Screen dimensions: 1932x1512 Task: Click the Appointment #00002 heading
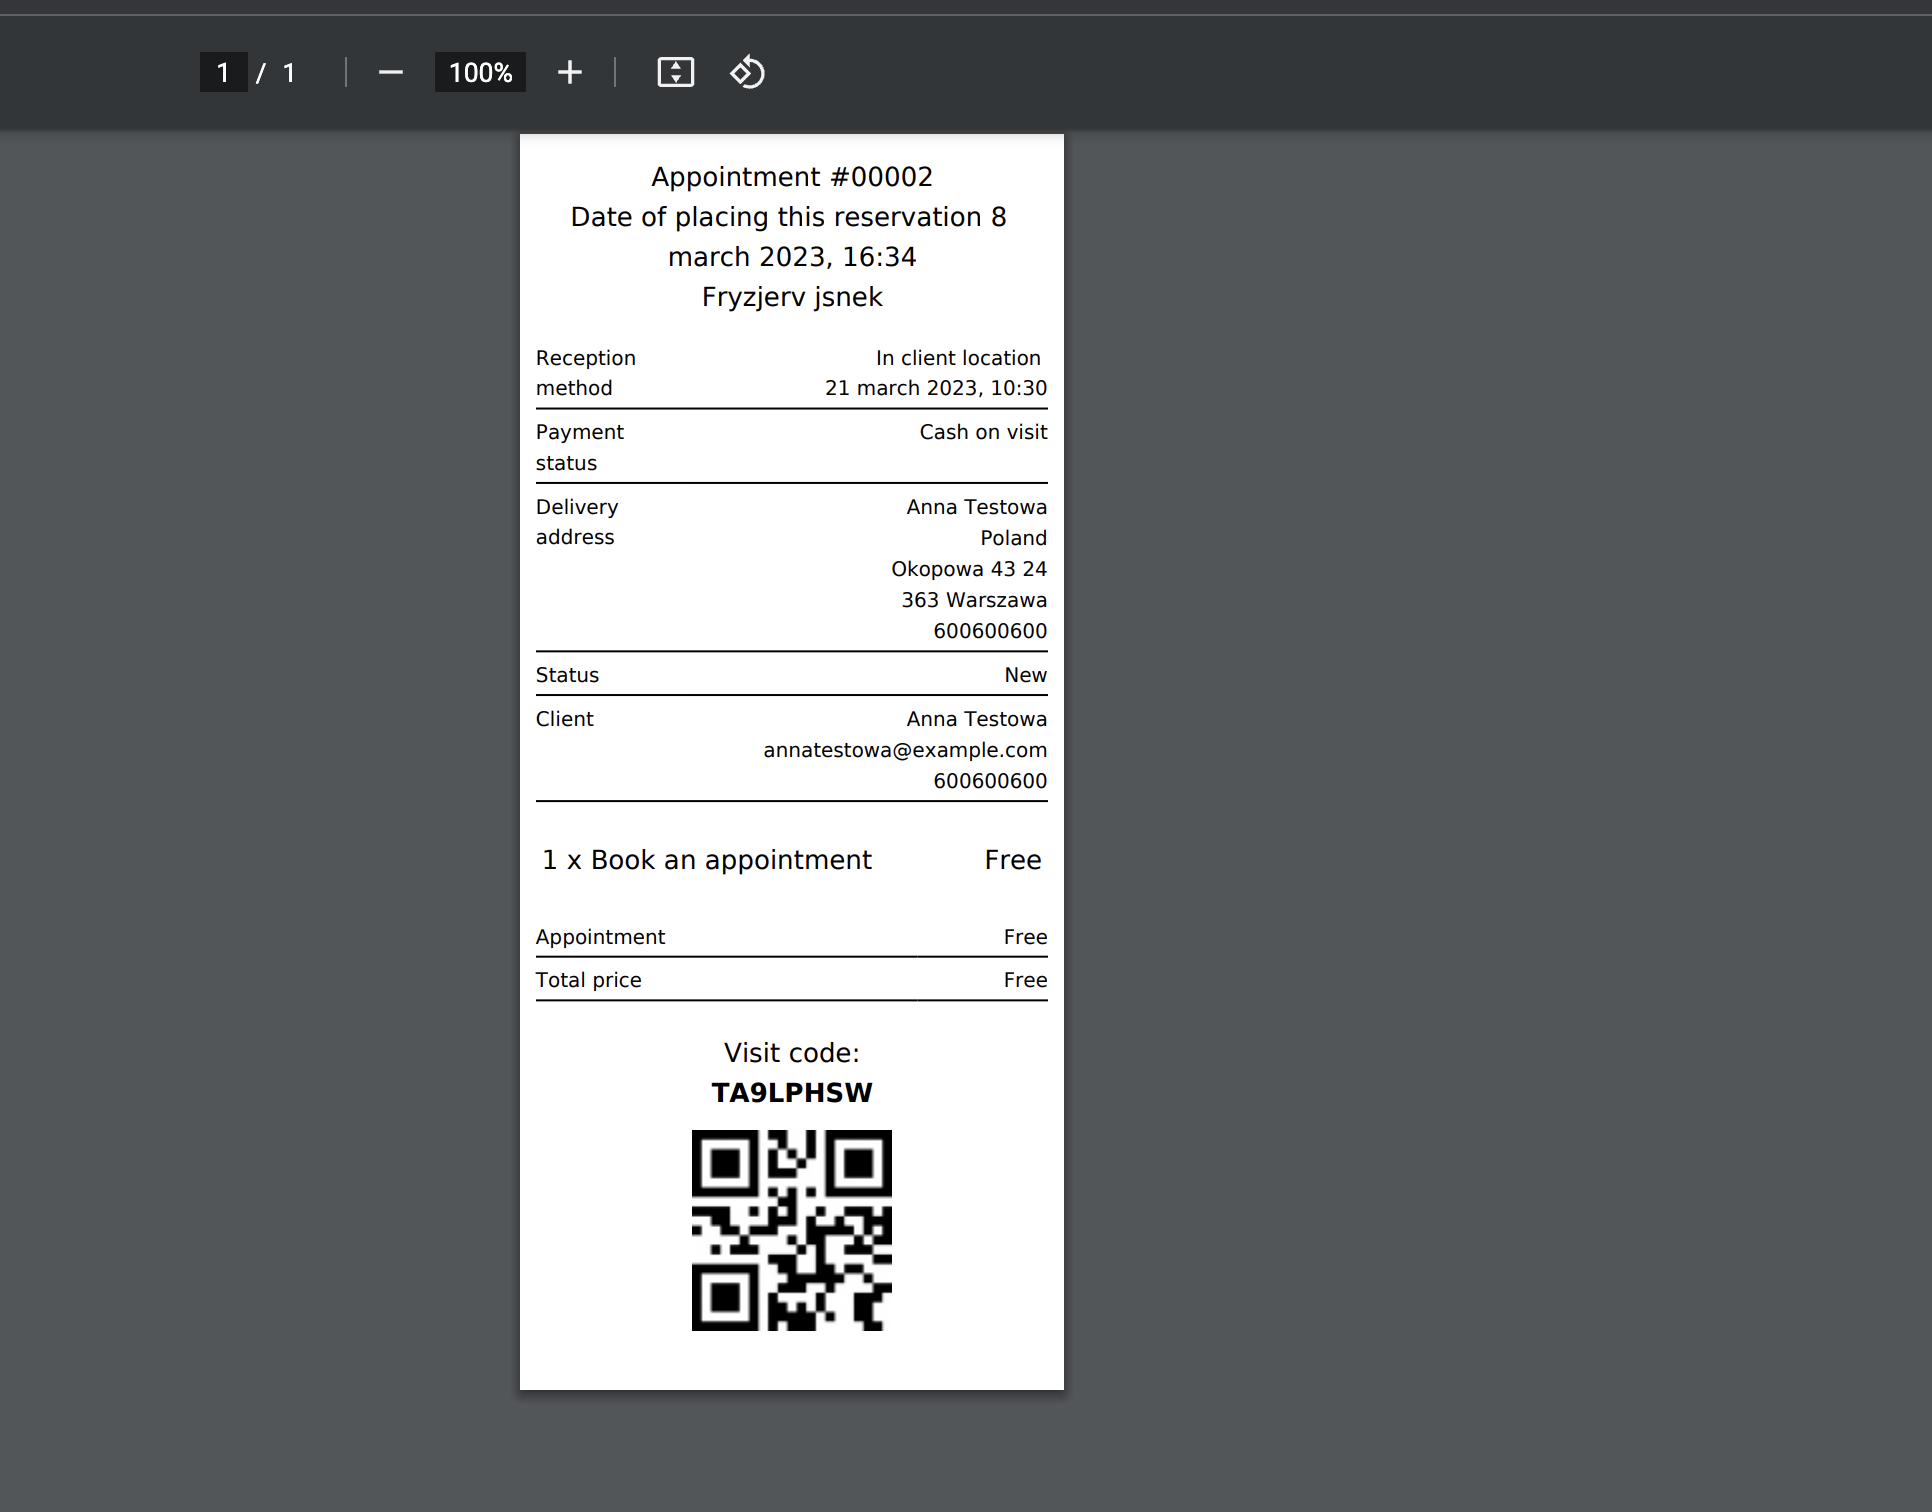[x=791, y=177]
